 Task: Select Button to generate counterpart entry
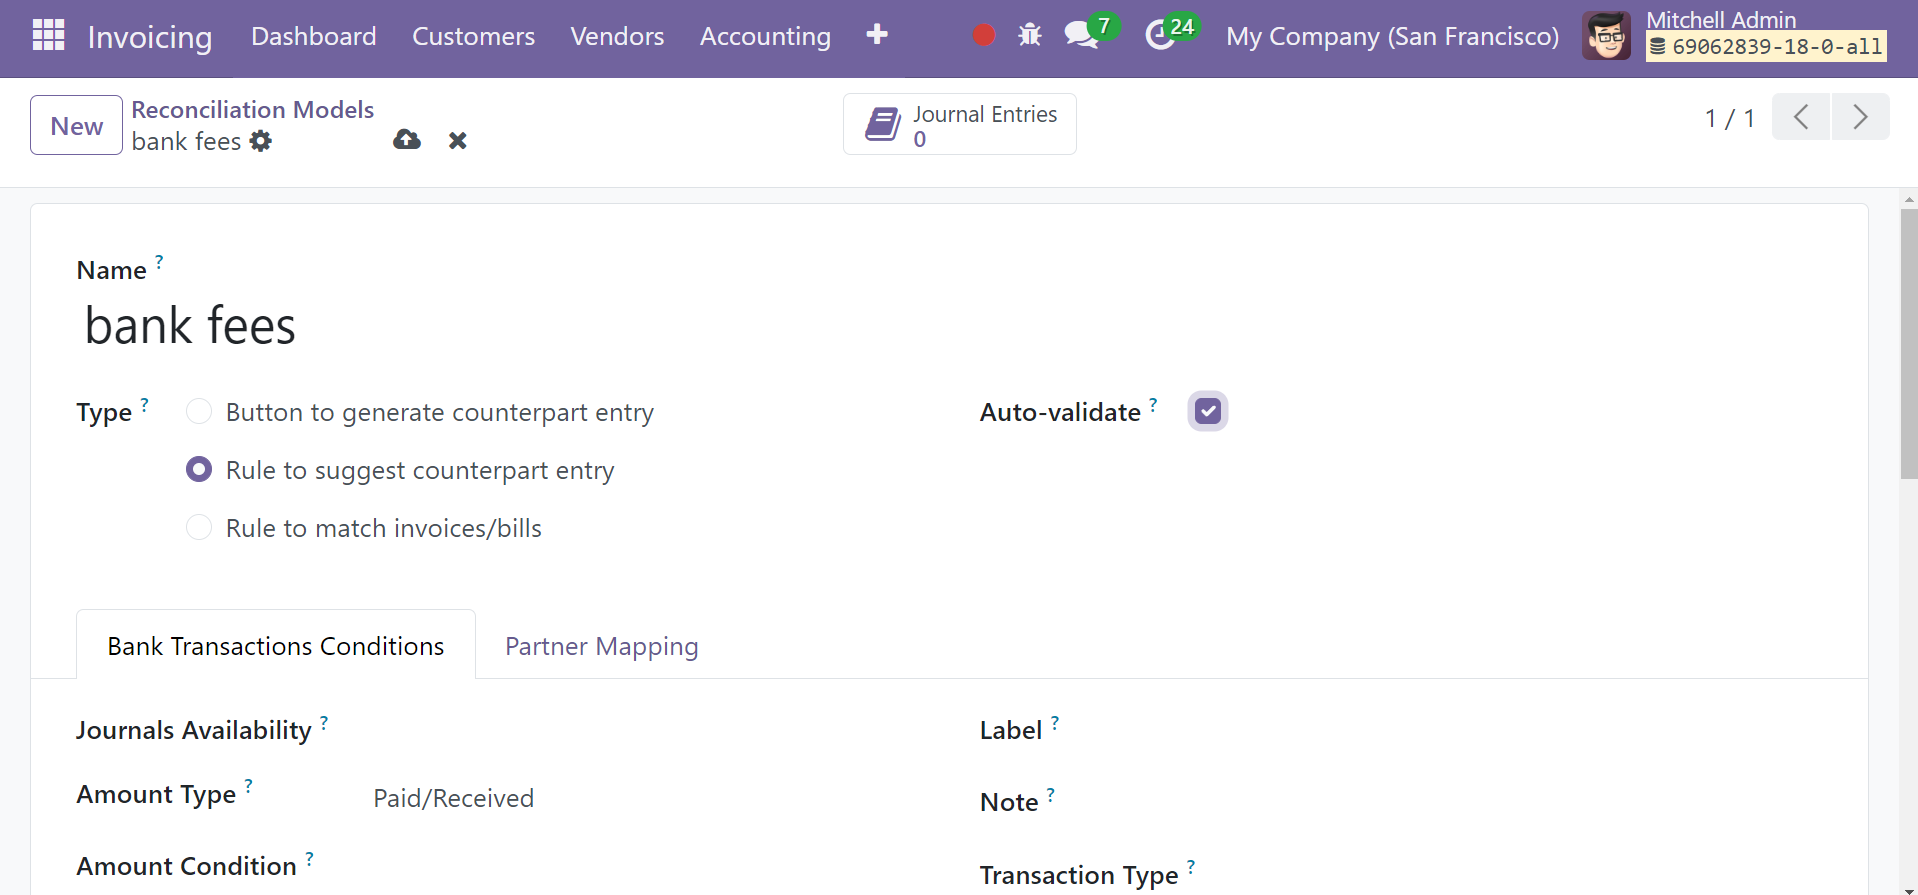[199, 411]
